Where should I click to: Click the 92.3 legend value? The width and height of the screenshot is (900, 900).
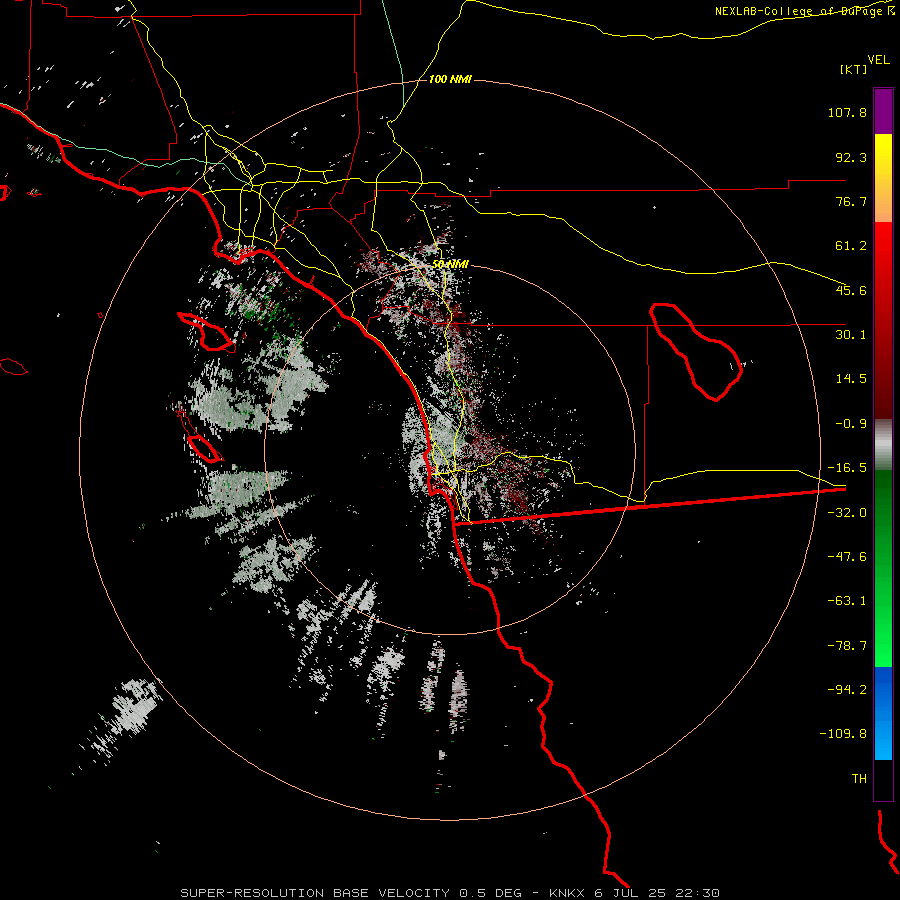pyautogui.click(x=851, y=157)
